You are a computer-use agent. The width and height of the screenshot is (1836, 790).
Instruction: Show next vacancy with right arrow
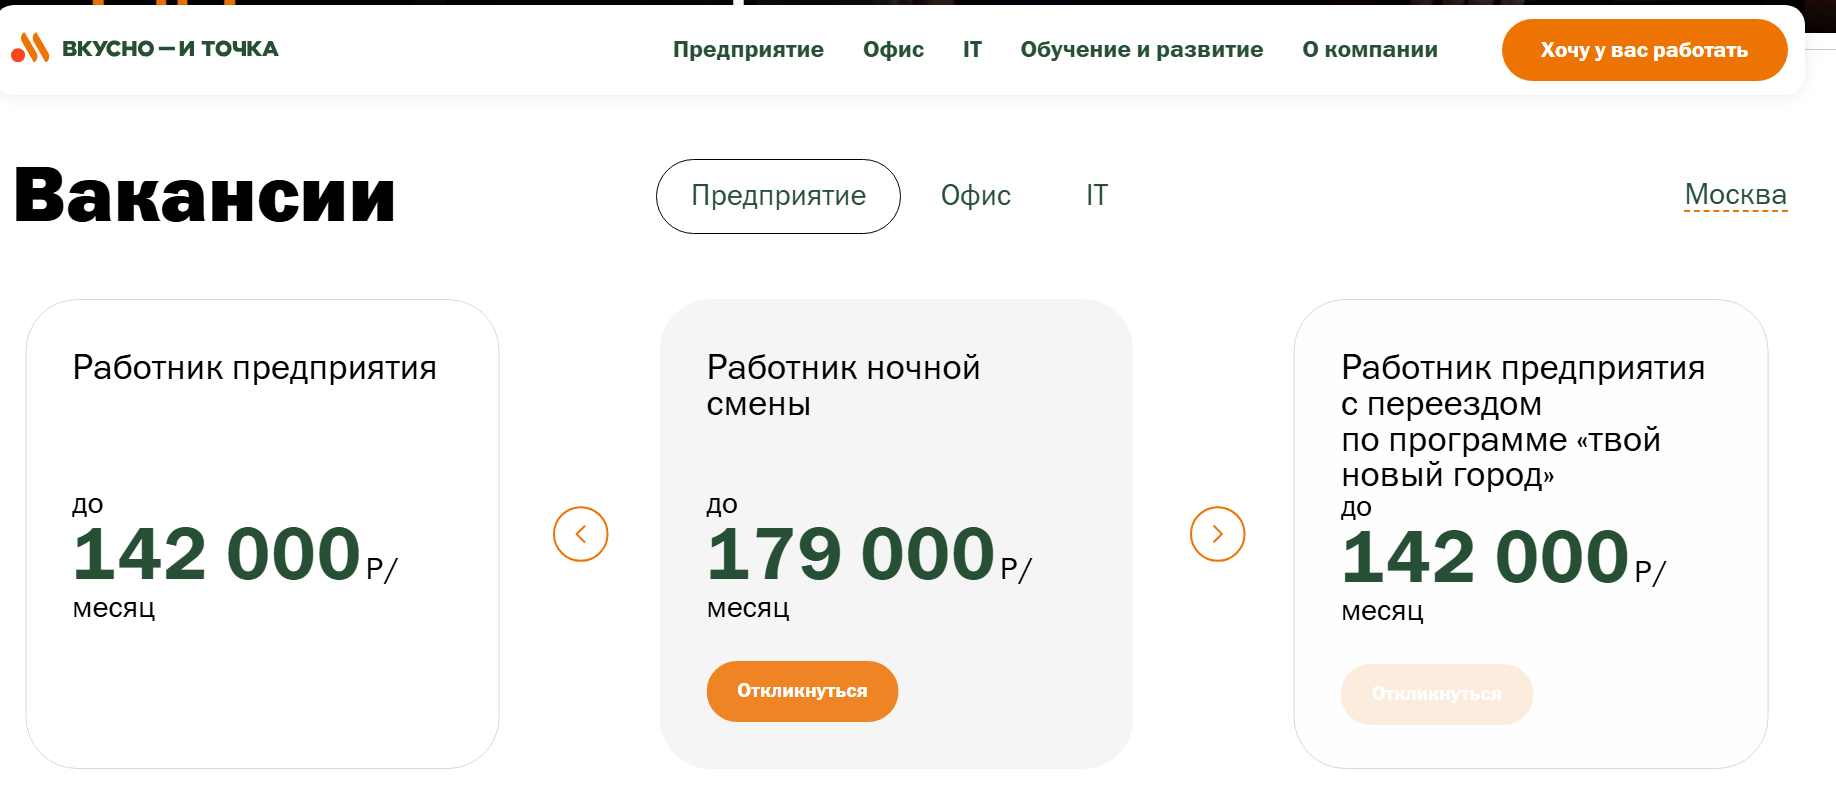(x=1217, y=534)
